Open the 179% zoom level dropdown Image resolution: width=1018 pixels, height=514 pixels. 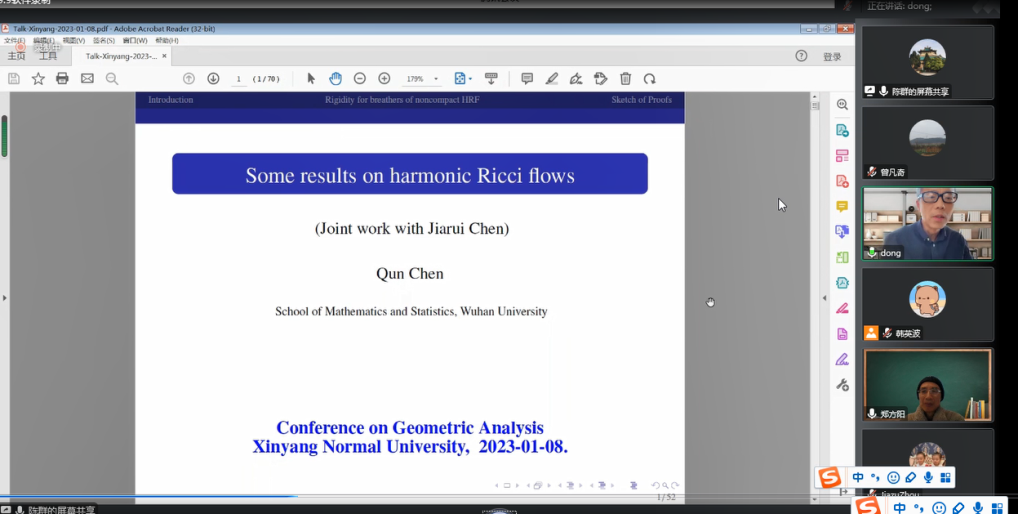point(423,79)
